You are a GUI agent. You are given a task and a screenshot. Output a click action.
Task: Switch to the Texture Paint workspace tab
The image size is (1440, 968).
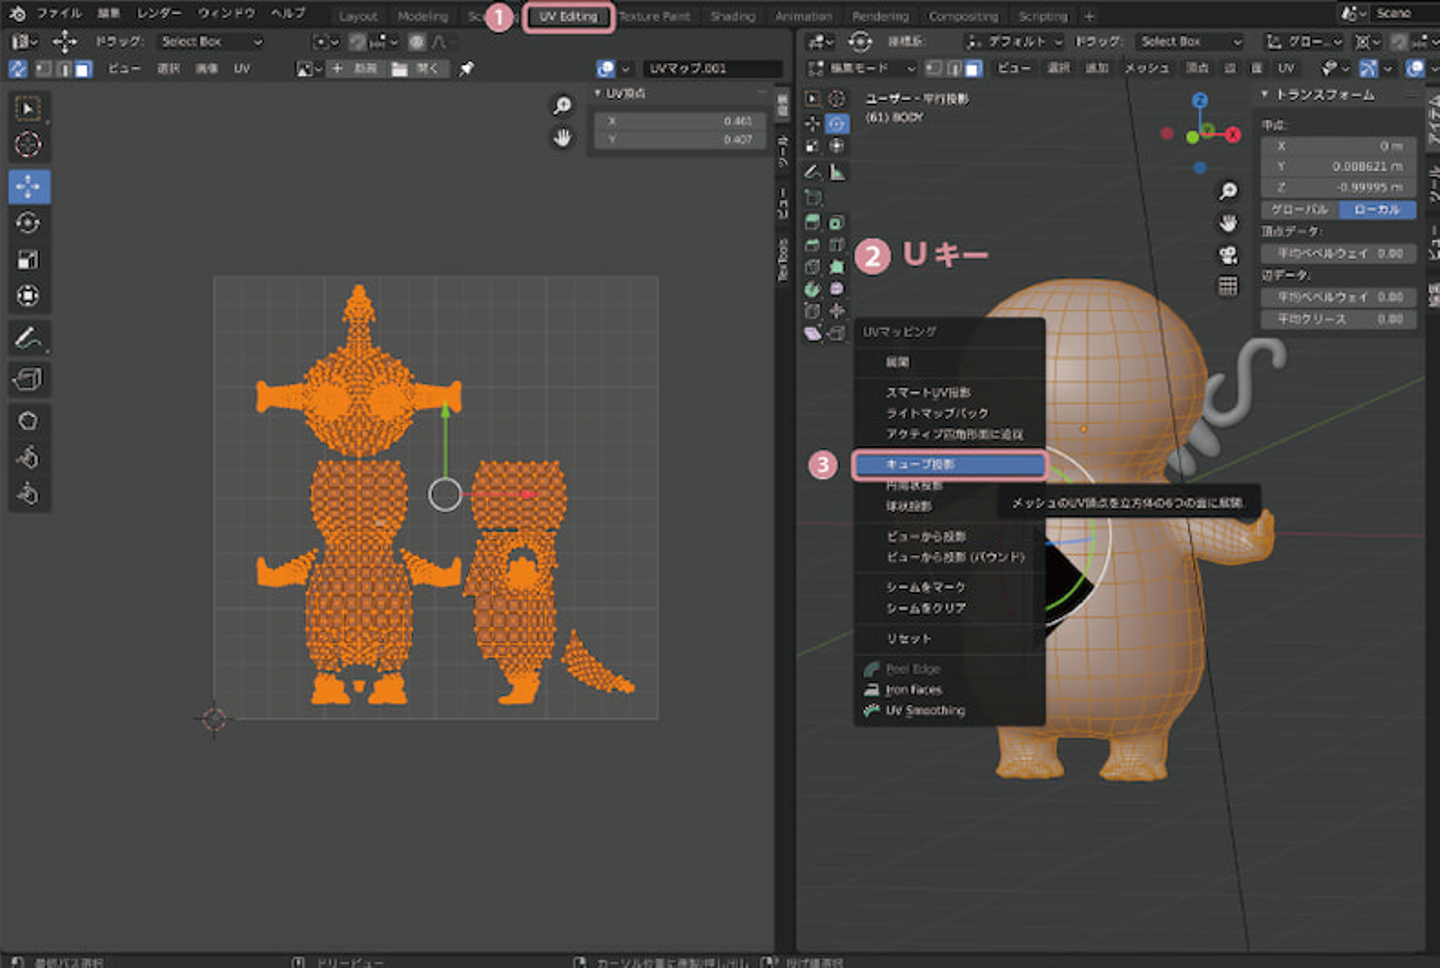point(655,17)
